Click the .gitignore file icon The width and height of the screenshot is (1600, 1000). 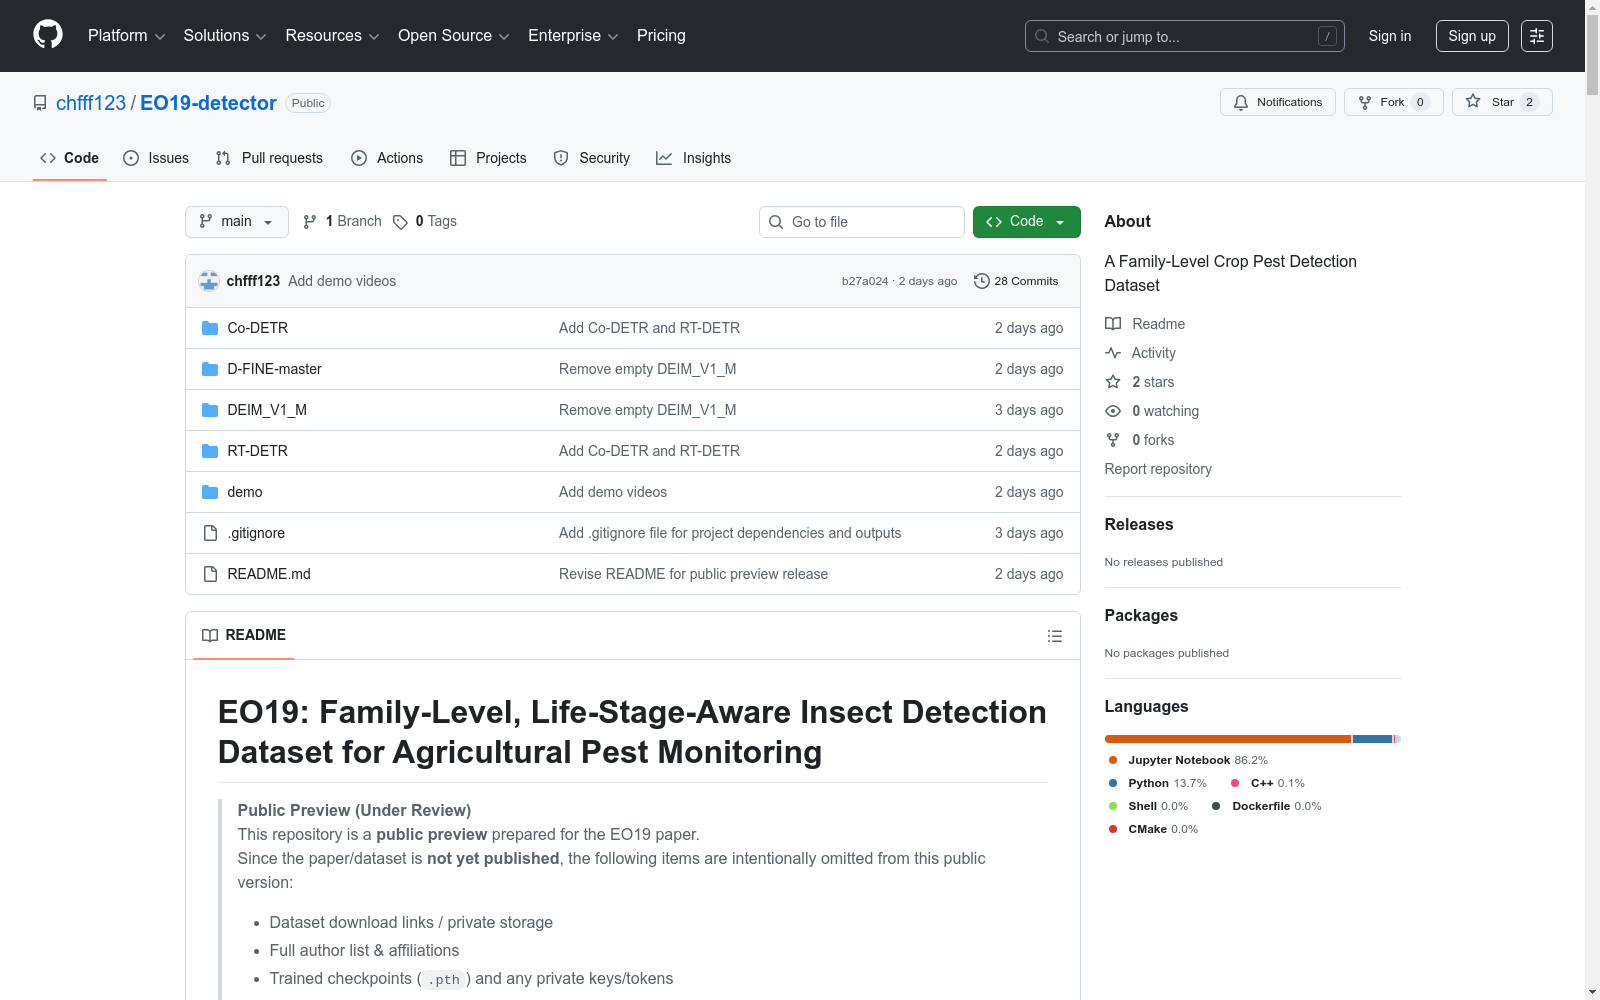(x=210, y=533)
